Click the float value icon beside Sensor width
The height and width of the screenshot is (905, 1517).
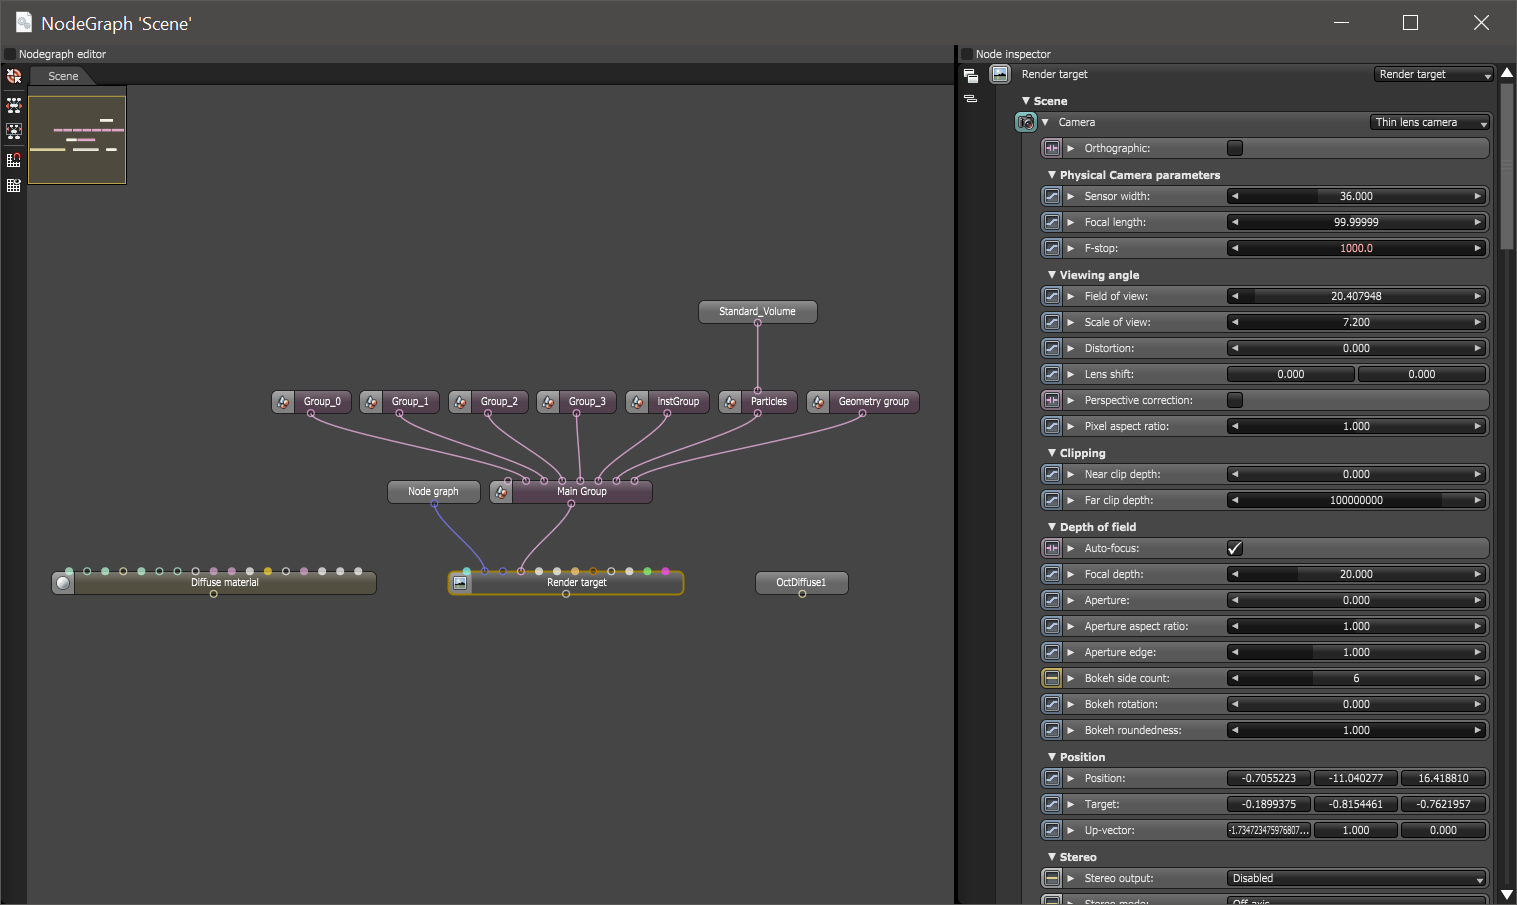coord(1052,196)
